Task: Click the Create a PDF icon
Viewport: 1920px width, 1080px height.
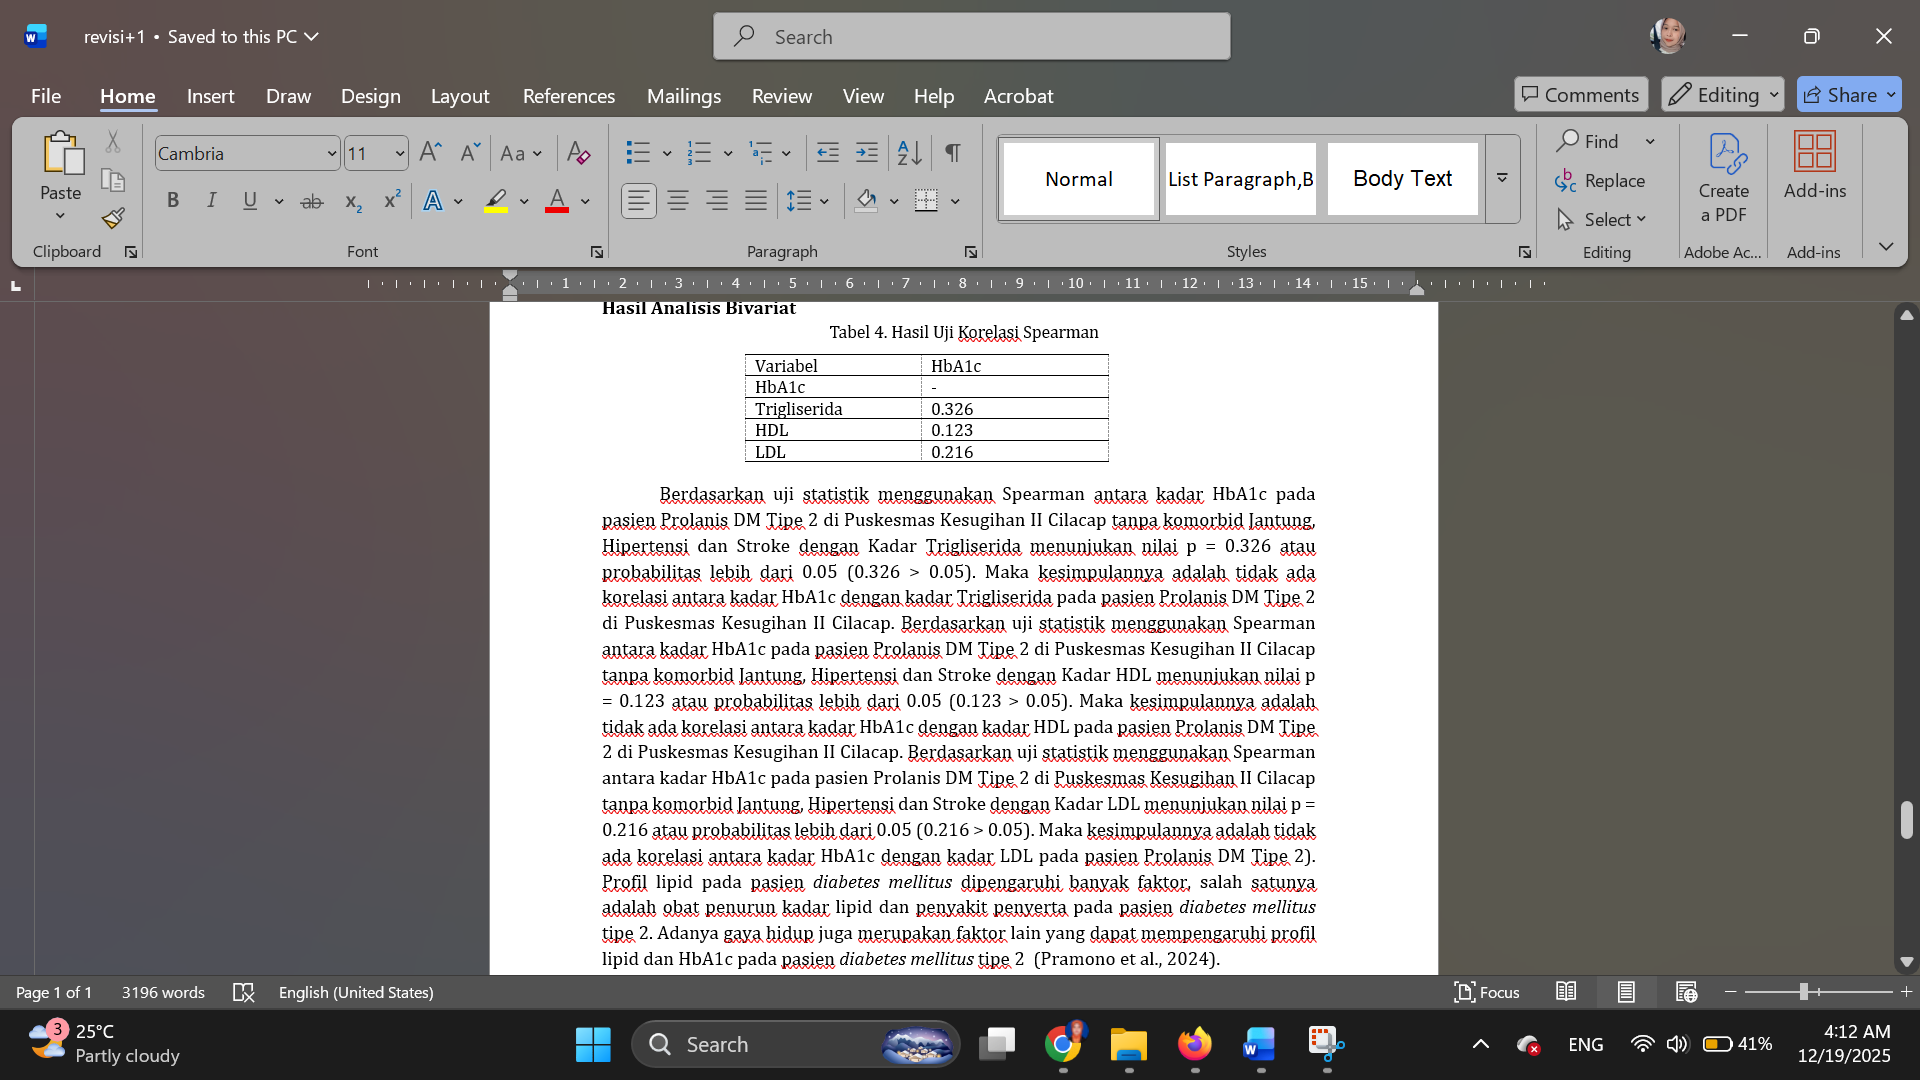Action: (x=1723, y=178)
